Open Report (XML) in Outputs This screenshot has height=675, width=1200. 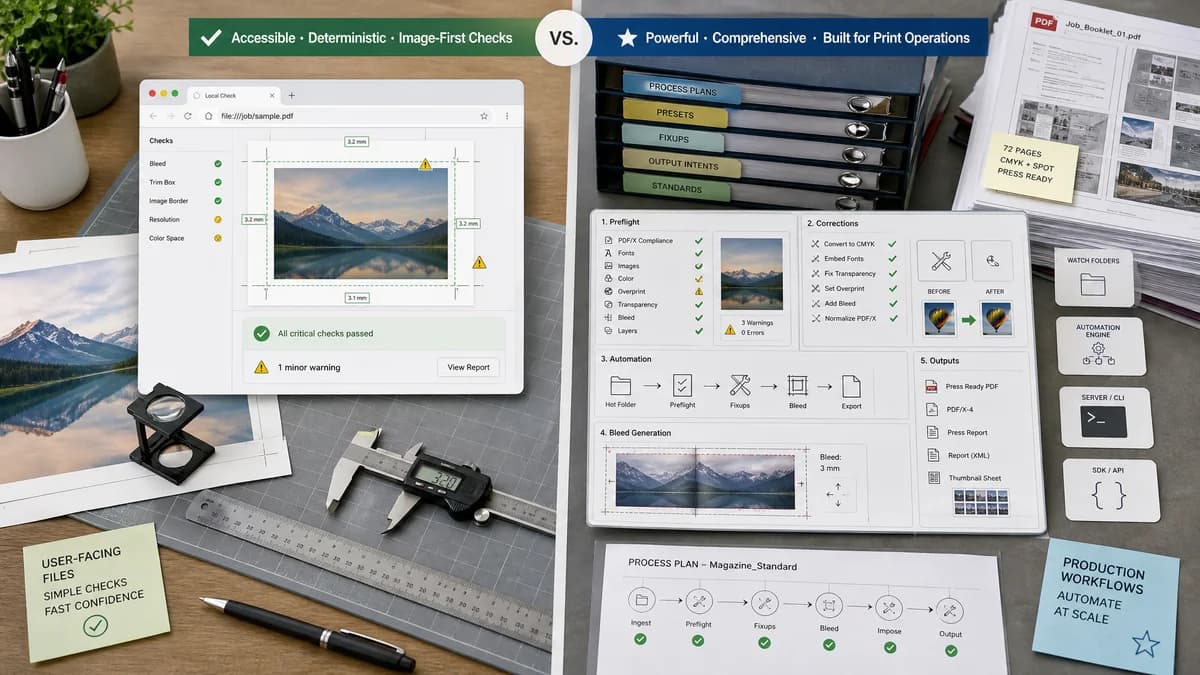tap(958, 455)
